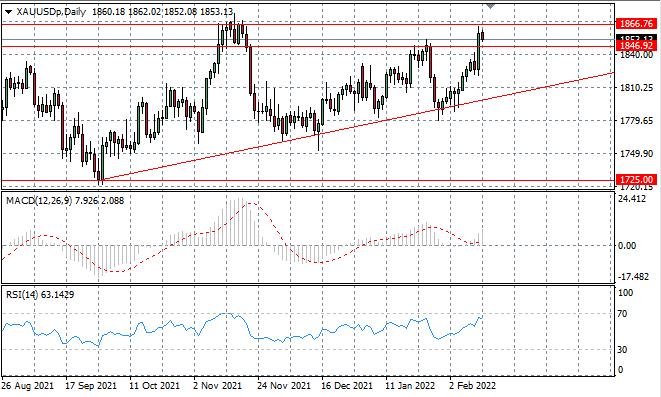661x397 pixels.
Task: Click the 1779.65 price axis label
Action: click(x=637, y=121)
